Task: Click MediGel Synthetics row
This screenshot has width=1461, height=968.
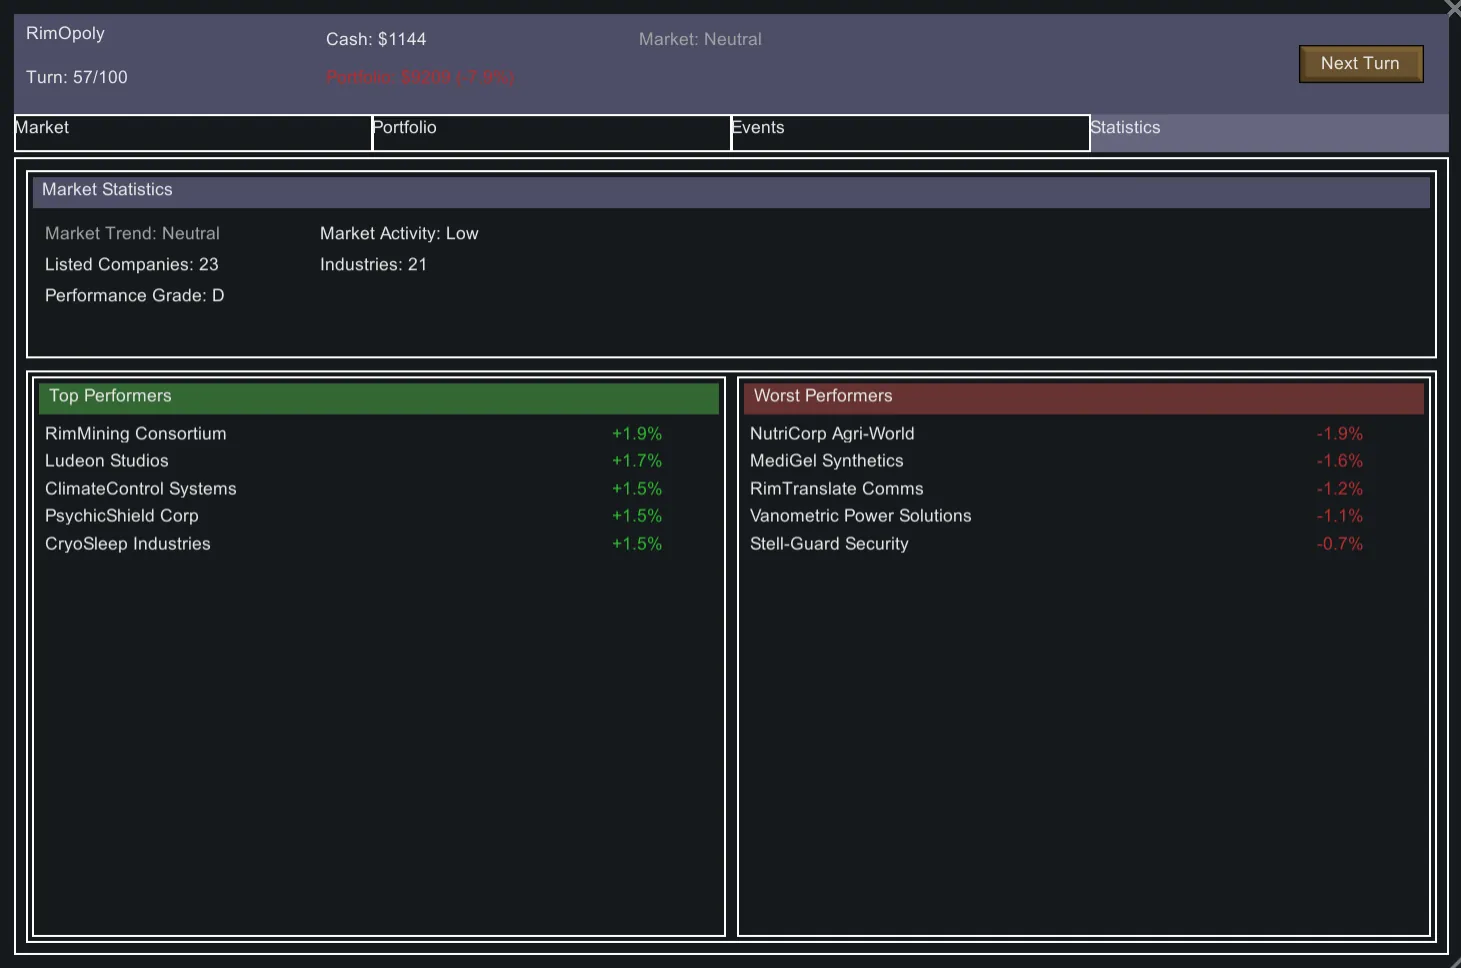Action: coord(827,461)
